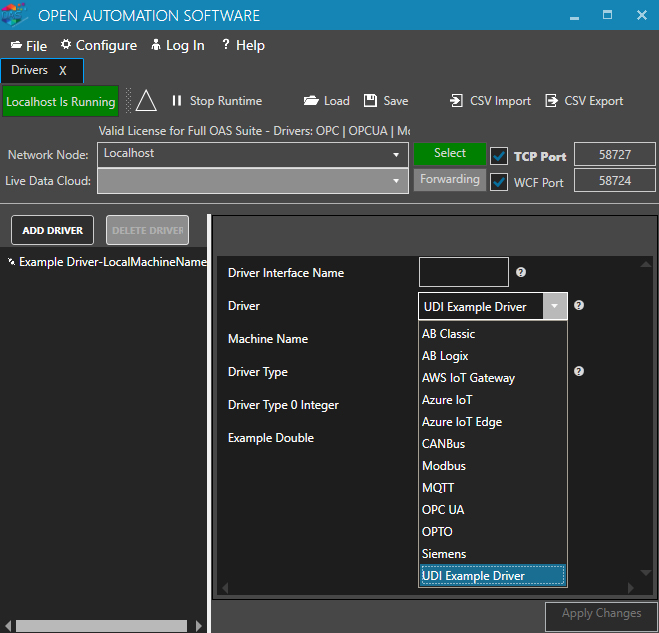Screen dimensions: 659x633
Task: Toggle the WCF Port checkbox
Action: point(499,182)
